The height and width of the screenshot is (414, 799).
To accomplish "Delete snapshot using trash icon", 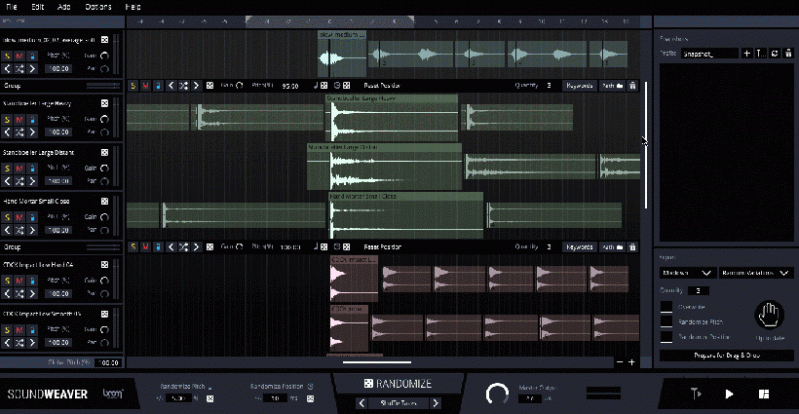I will pyautogui.click(x=788, y=54).
